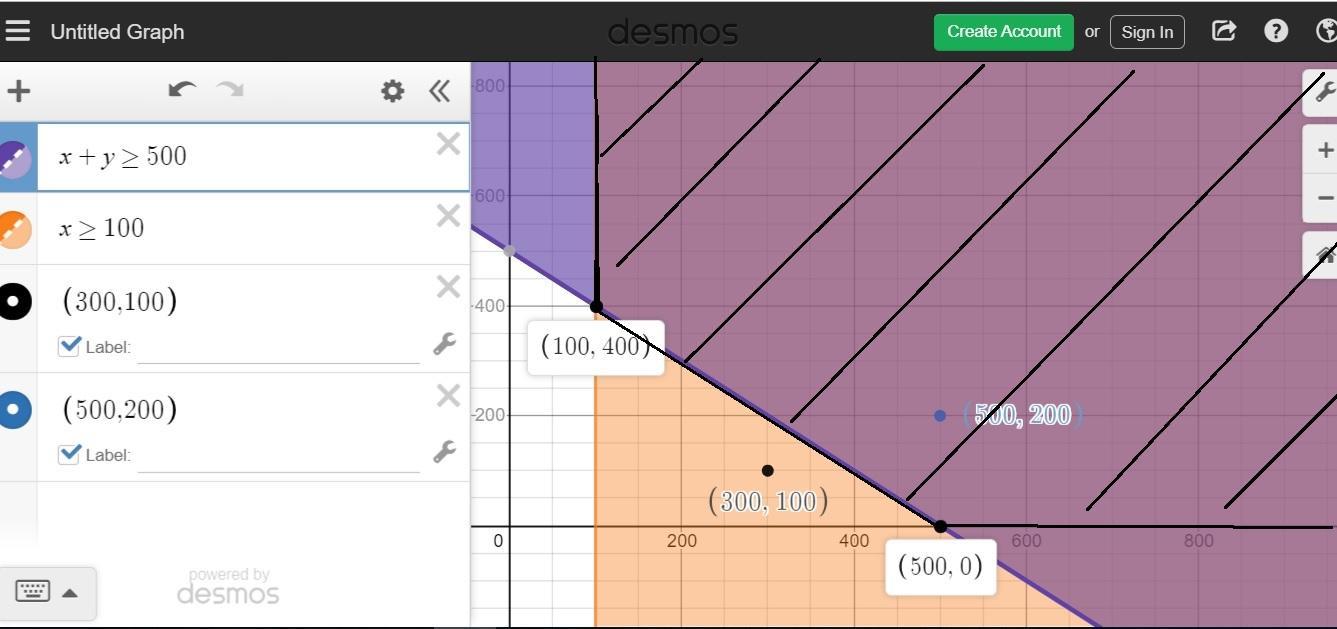1337x629 pixels.
Task: Click the Untitled Graph title
Action: (117, 32)
